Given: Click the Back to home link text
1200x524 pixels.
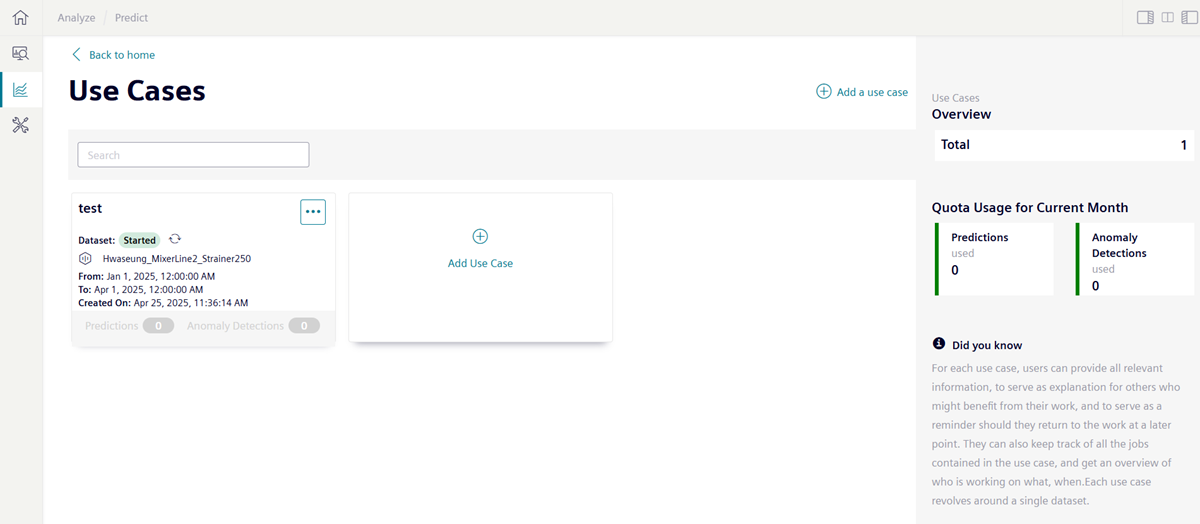Looking at the screenshot, I should pyautogui.click(x=122, y=55).
